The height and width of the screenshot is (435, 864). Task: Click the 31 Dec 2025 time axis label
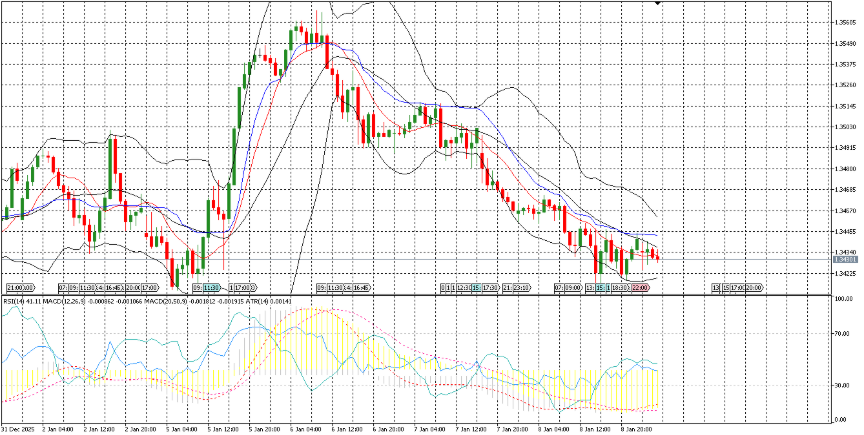point(20,428)
